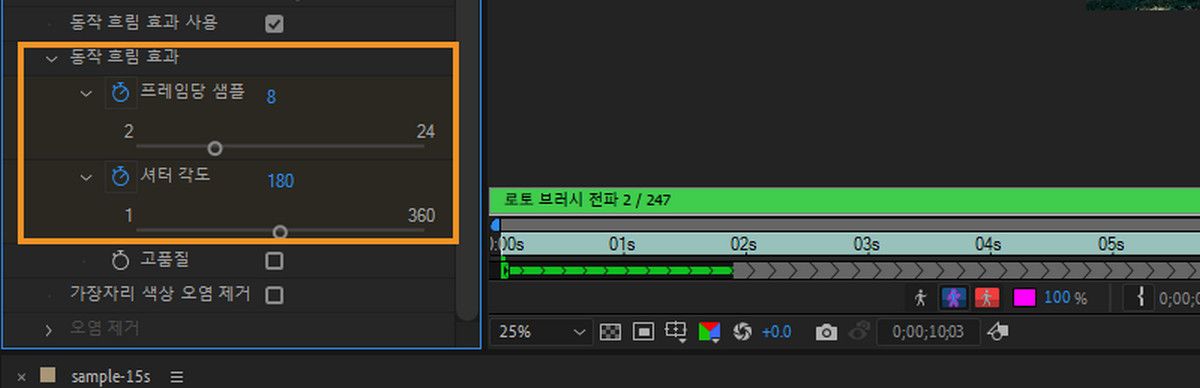Open the show channel color icon
The image size is (1200, 388).
709,331
